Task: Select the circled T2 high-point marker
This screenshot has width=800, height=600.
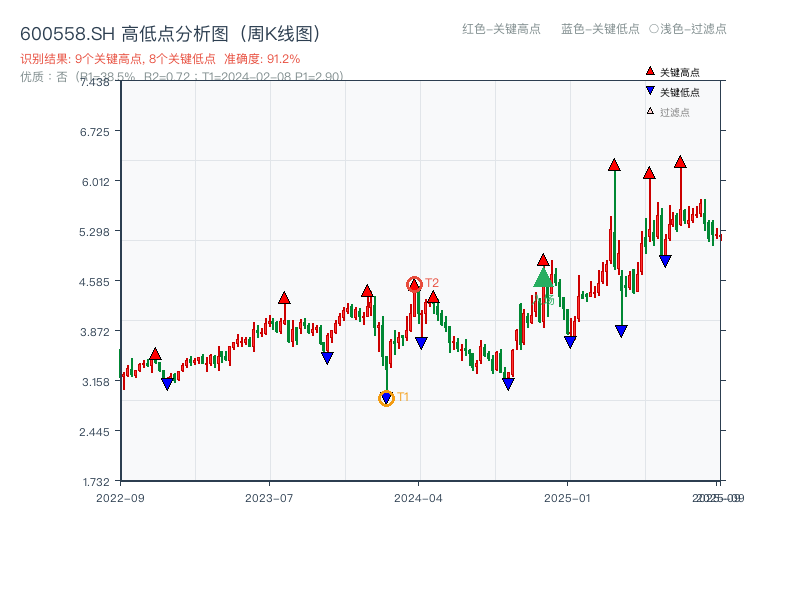Action: point(413,283)
